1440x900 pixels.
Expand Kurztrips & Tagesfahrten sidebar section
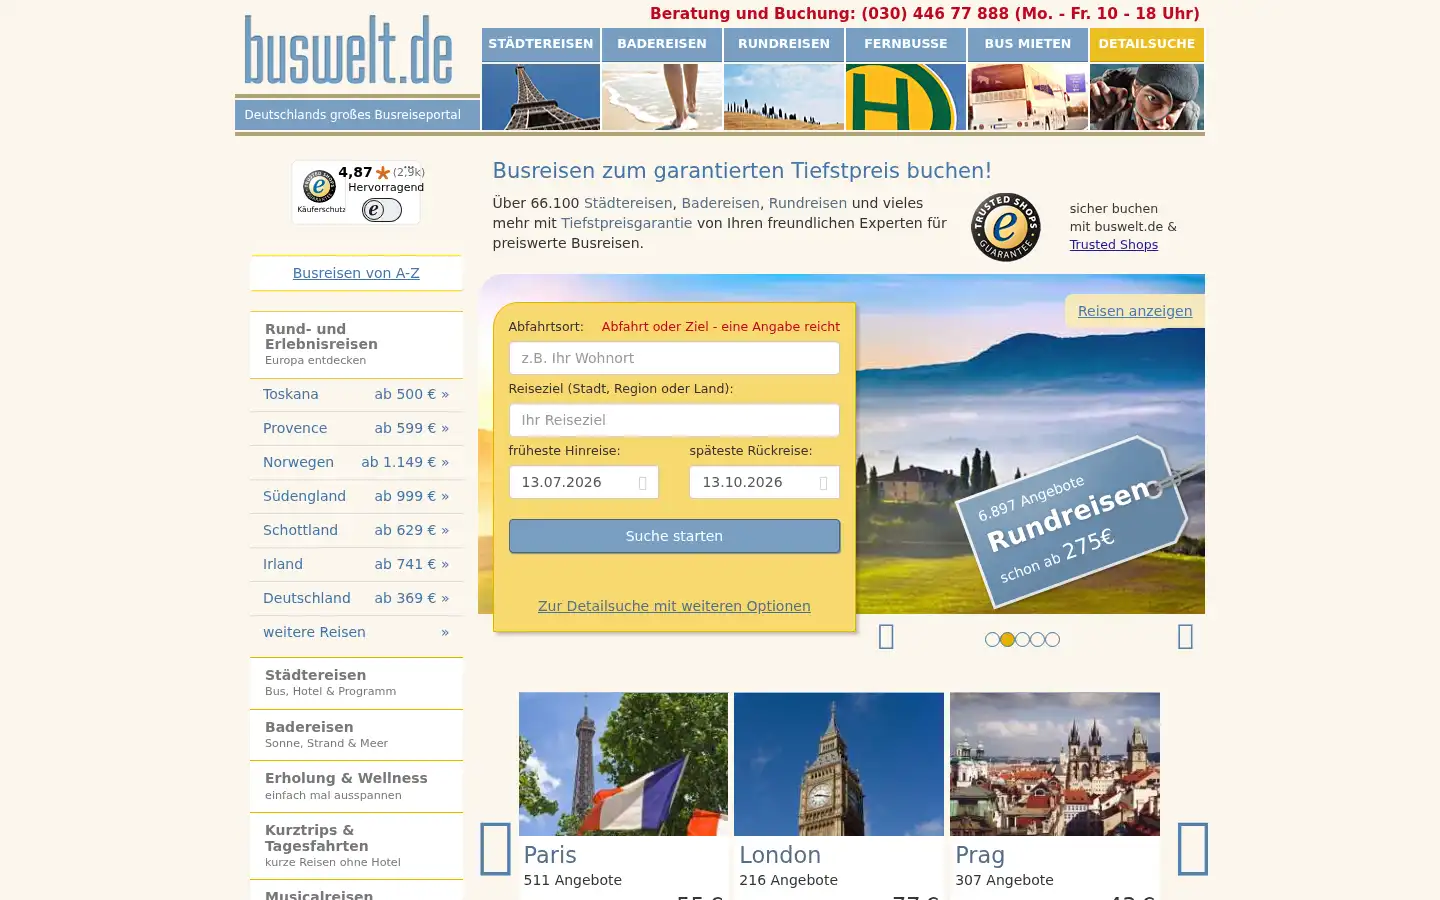[356, 846]
